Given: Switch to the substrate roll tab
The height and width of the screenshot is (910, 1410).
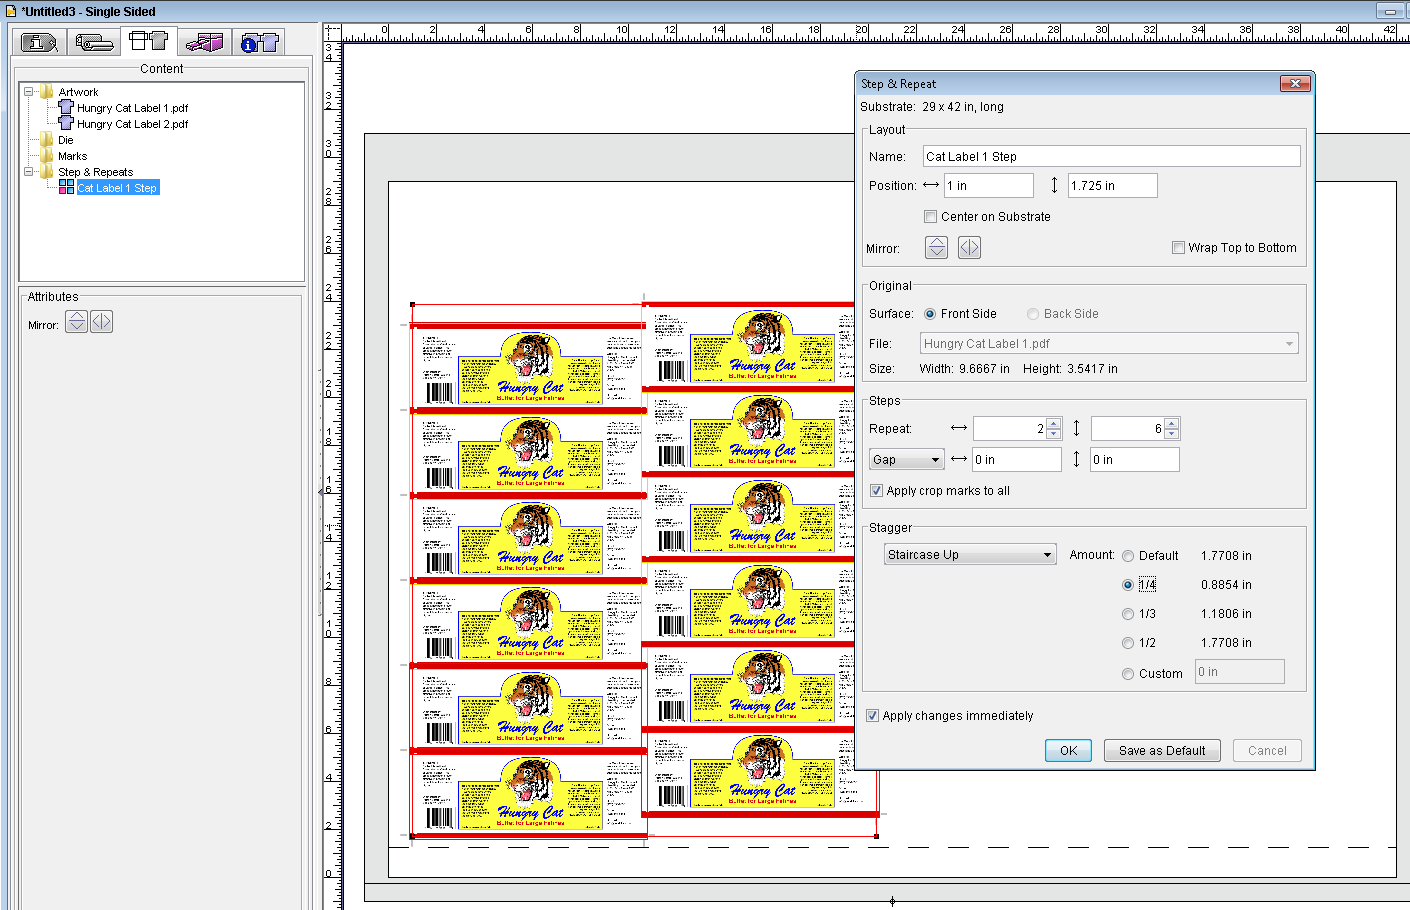Looking at the screenshot, I should coord(94,42).
